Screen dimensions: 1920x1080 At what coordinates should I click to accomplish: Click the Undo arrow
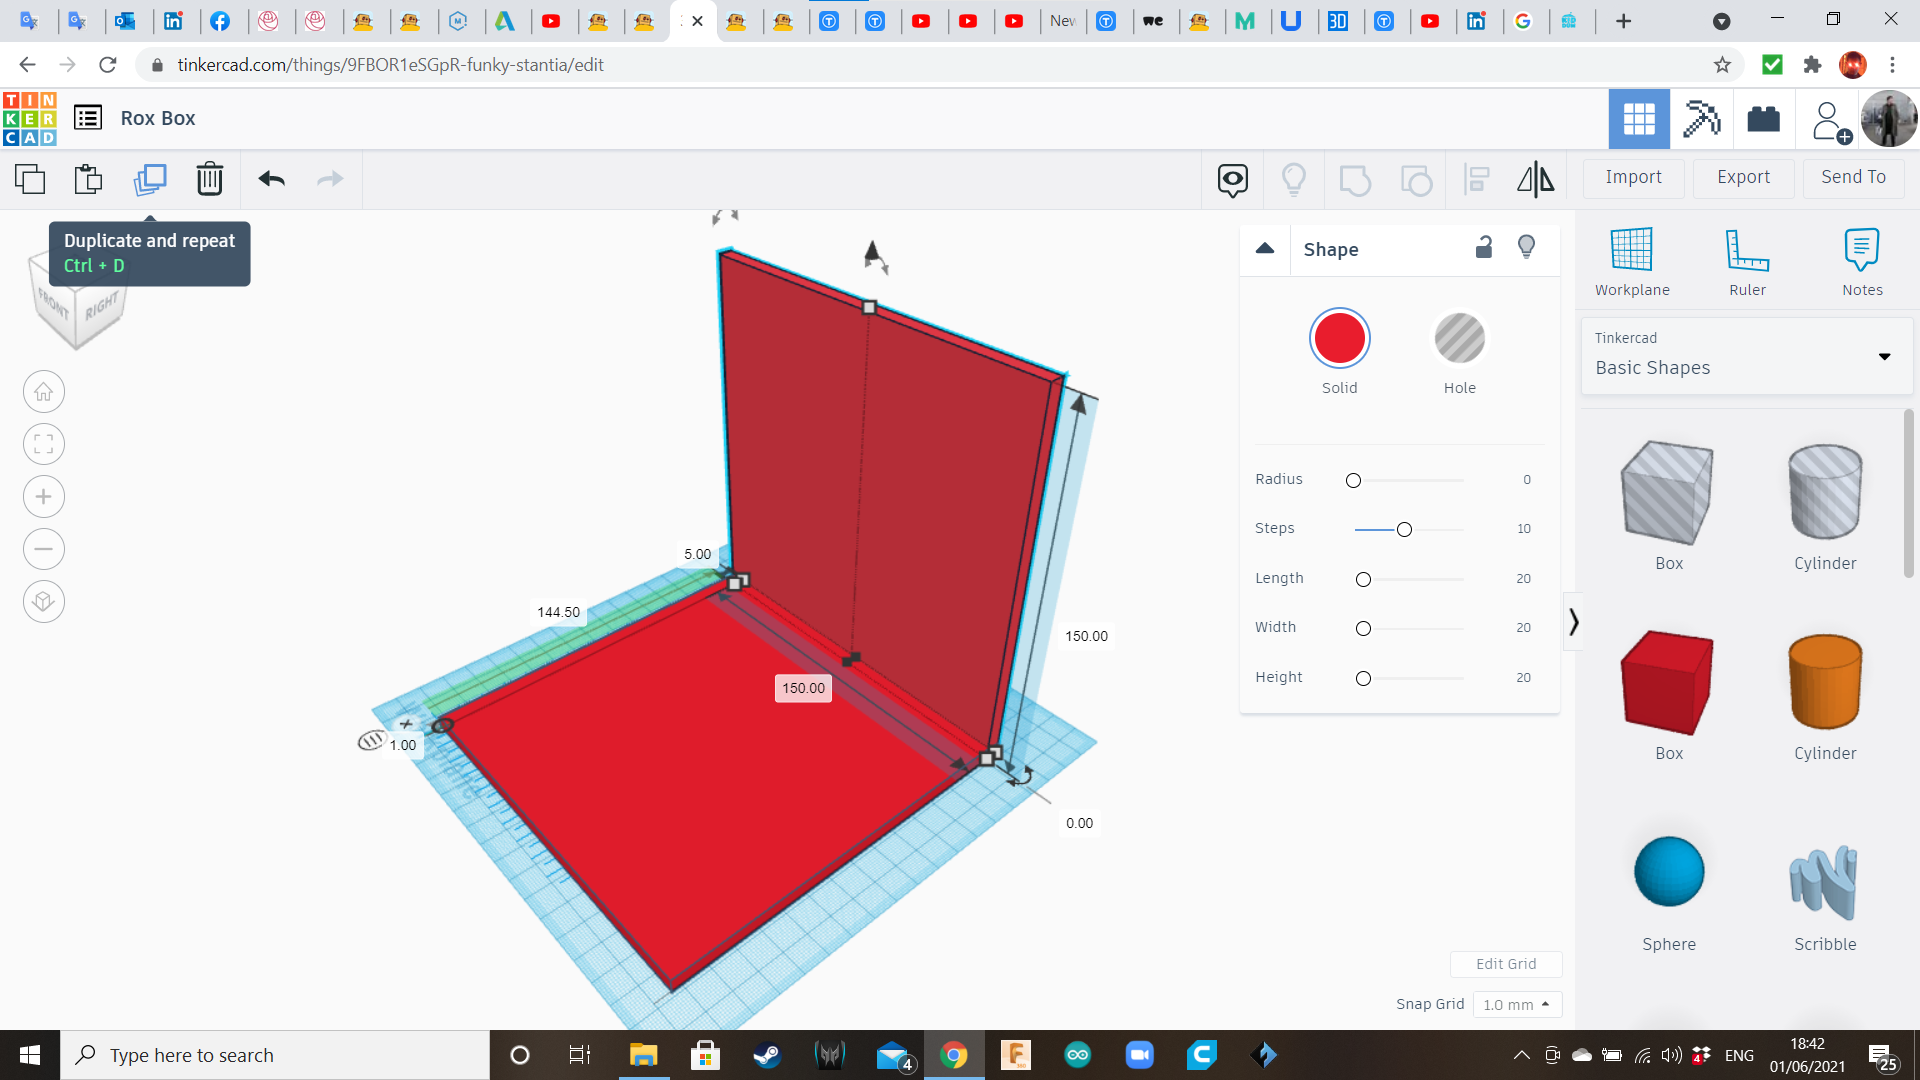[271, 179]
